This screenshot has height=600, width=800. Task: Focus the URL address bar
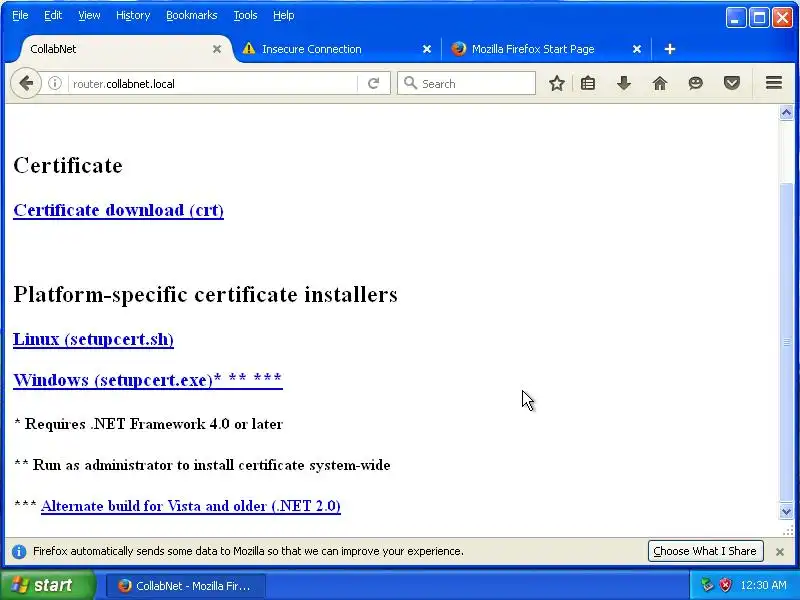[214, 83]
